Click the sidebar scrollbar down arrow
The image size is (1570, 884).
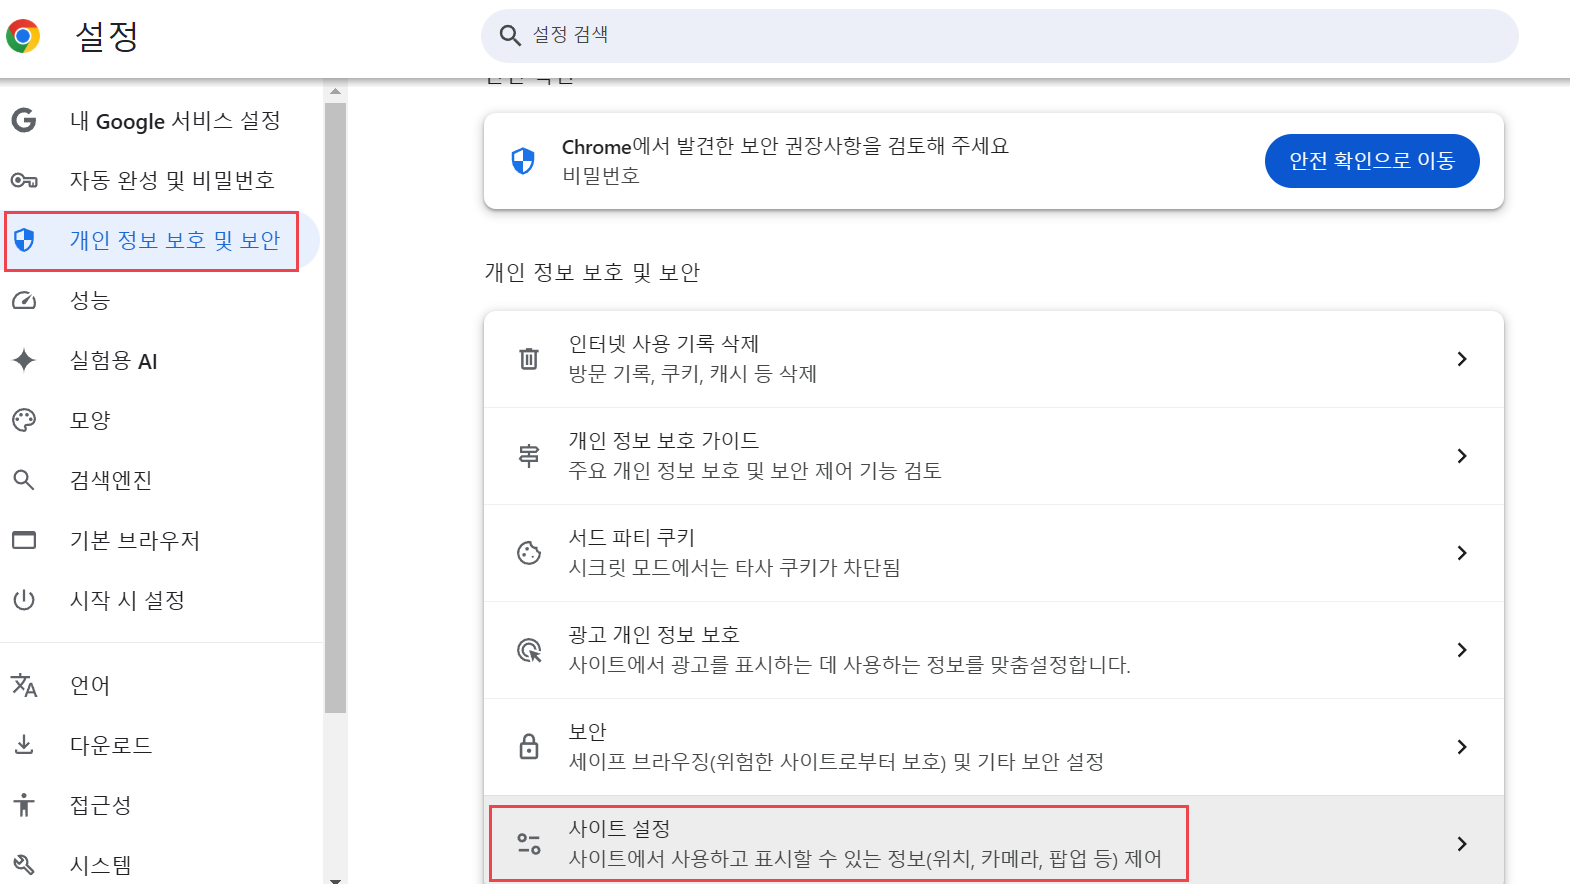pos(335,879)
